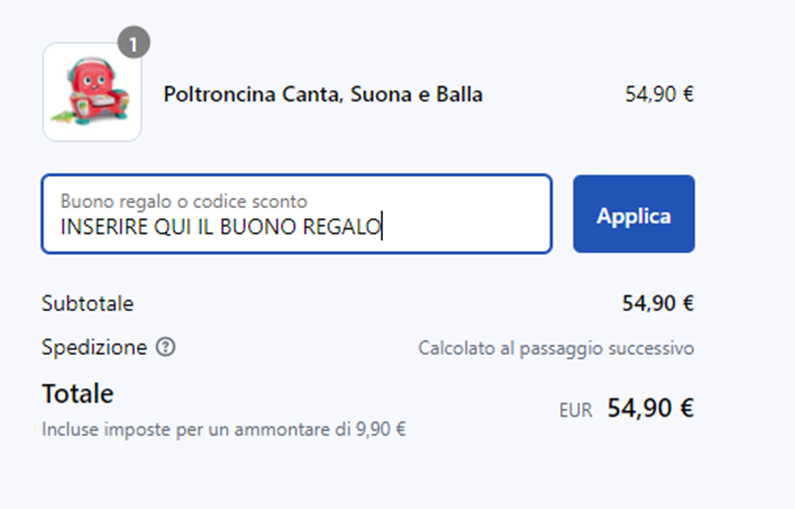Click the Subtotale amount 54,90 €
This screenshot has width=795, height=509.
658,304
